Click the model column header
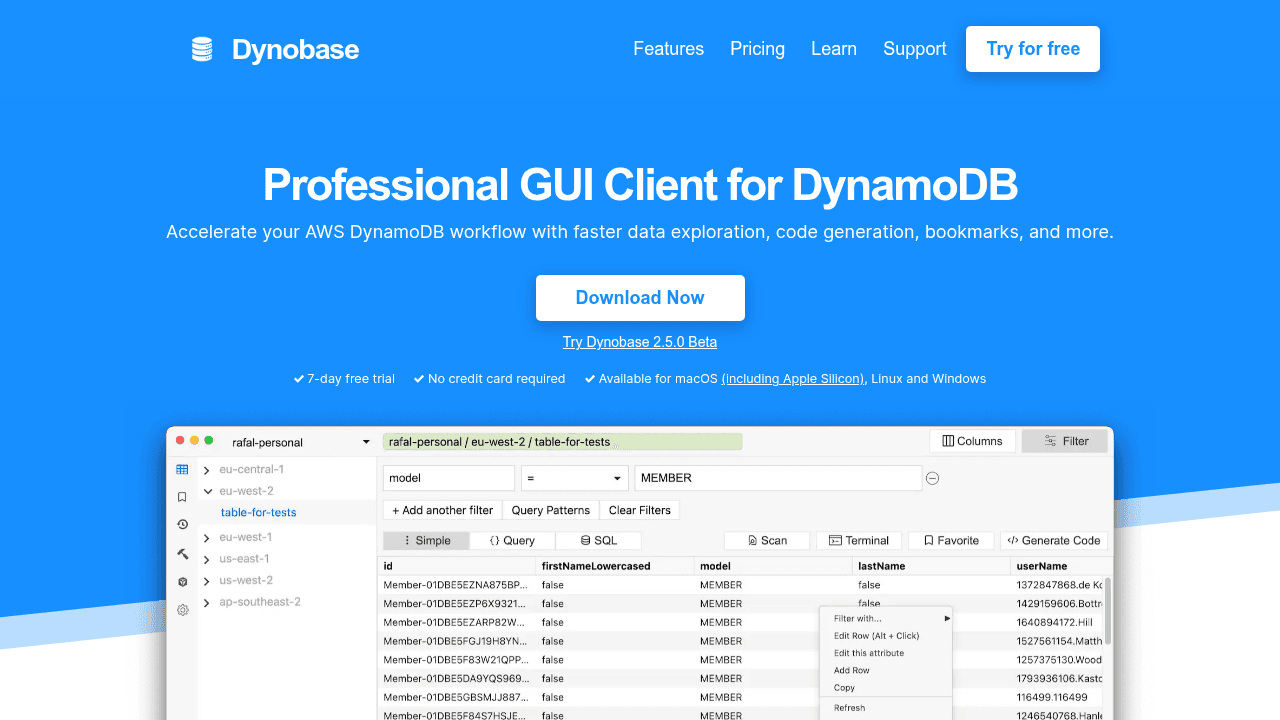This screenshot has width=1280, height=720. click(x=771, y=566)
